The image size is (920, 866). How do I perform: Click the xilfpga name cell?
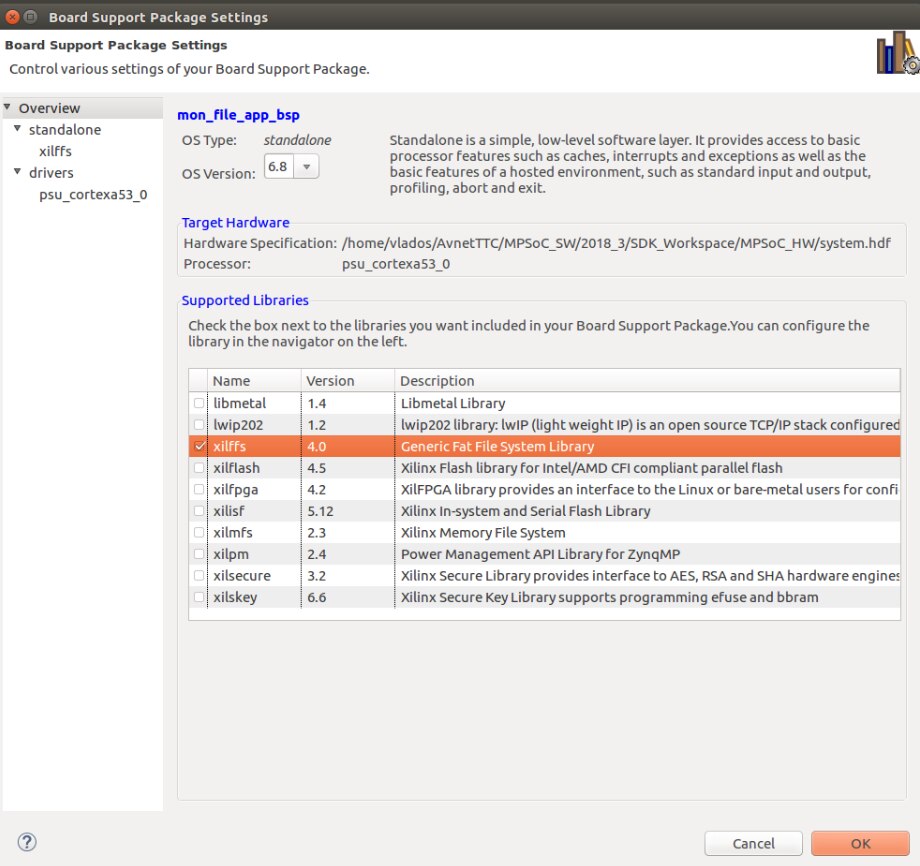(235, 489)
